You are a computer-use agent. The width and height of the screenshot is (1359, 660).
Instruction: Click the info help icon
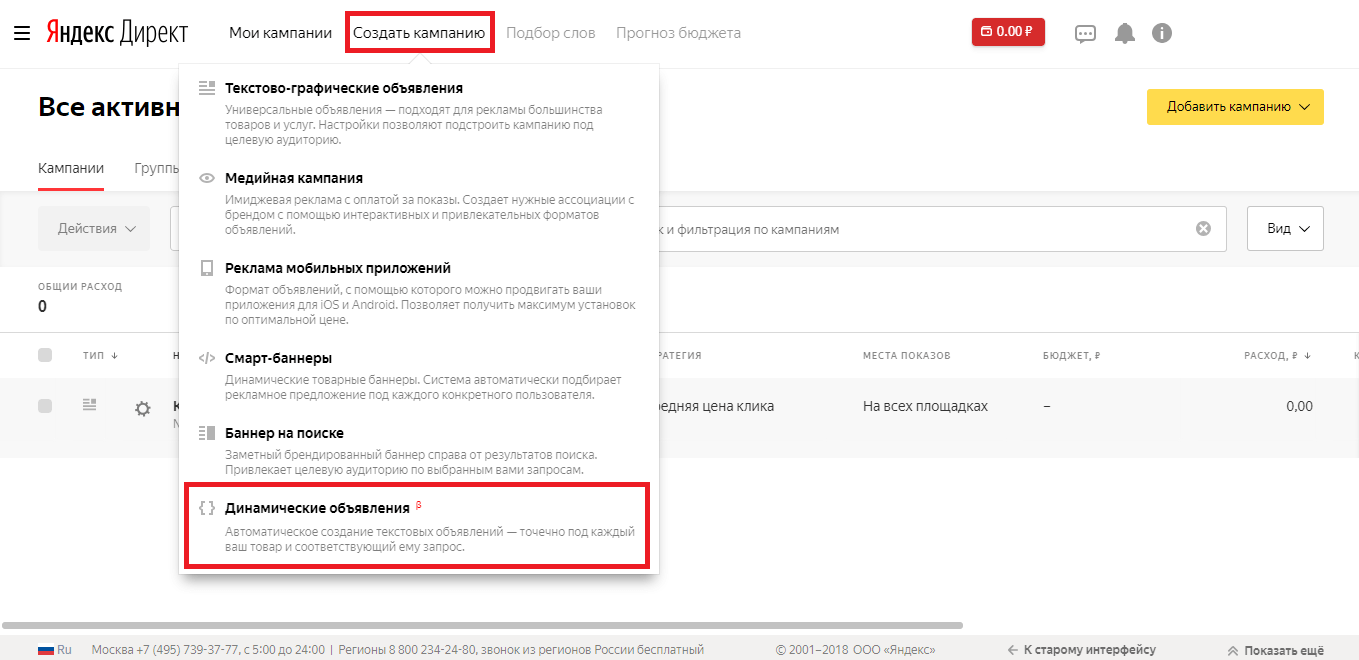pyautogui.click(x=1161, y=33)
